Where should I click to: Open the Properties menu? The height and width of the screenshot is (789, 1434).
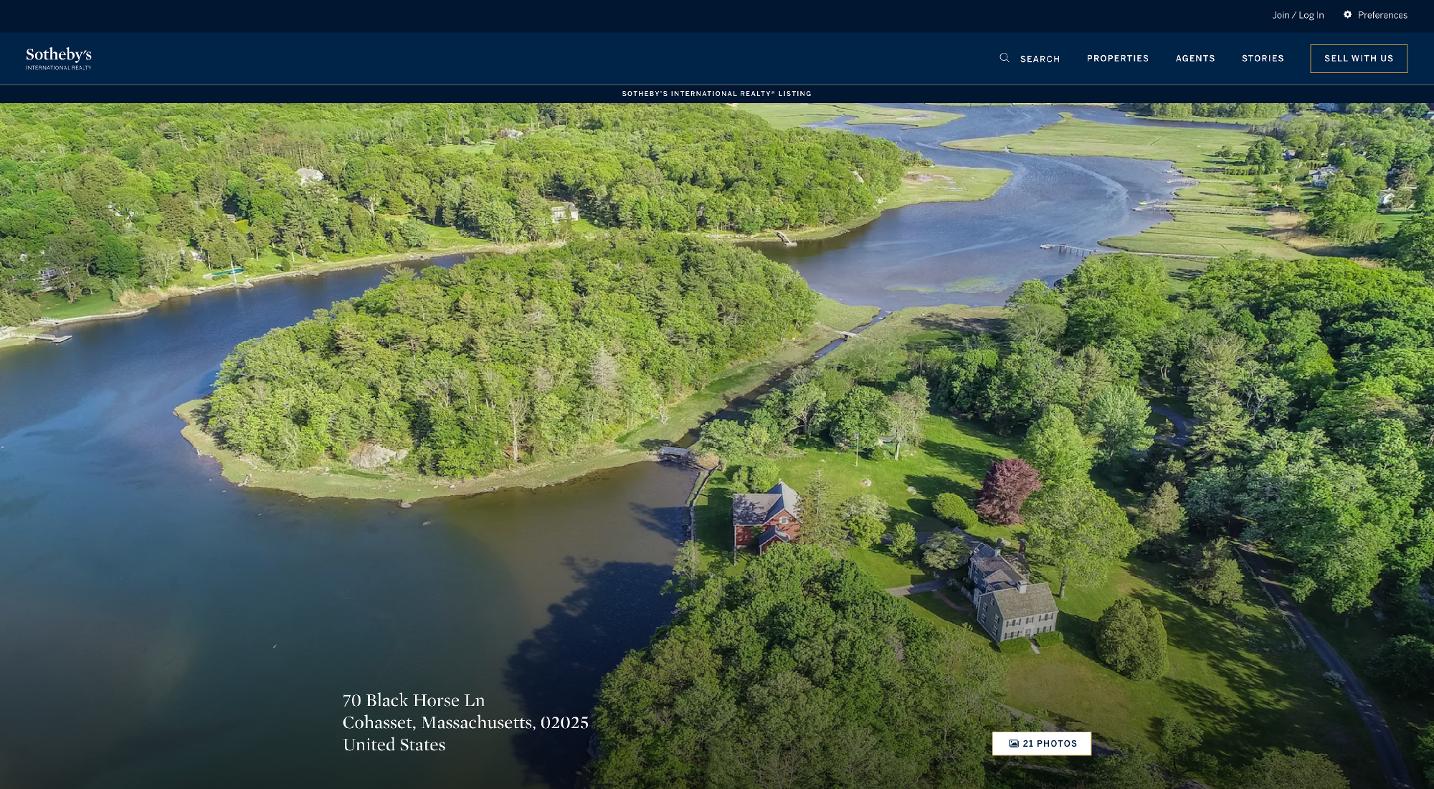(x=1118, y=58)
